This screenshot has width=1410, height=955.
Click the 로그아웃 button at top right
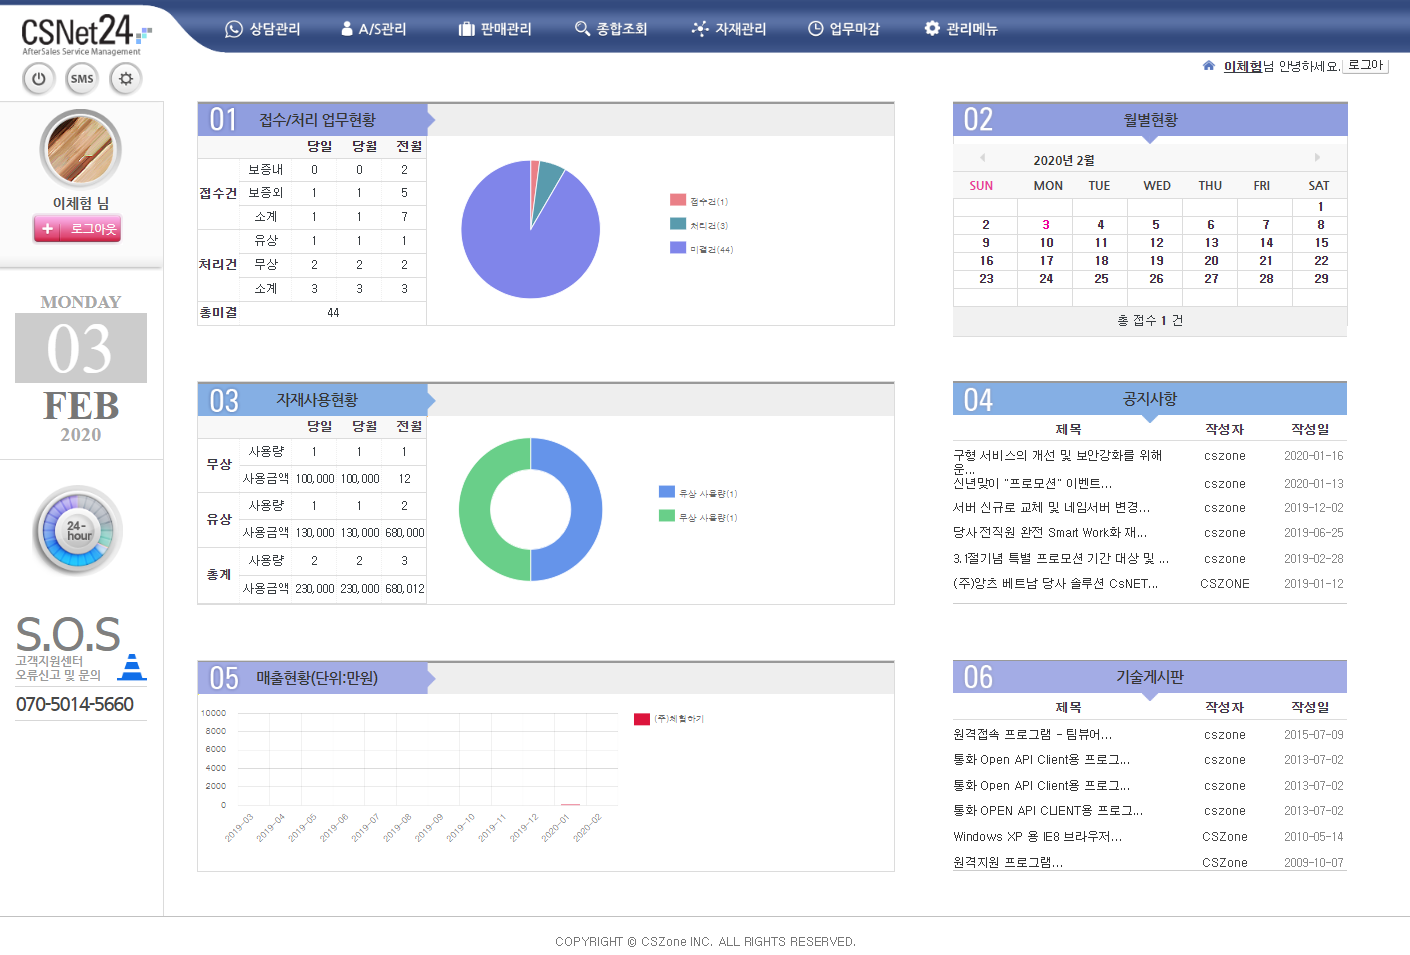pyautogui.click(x=1365, y=65)
